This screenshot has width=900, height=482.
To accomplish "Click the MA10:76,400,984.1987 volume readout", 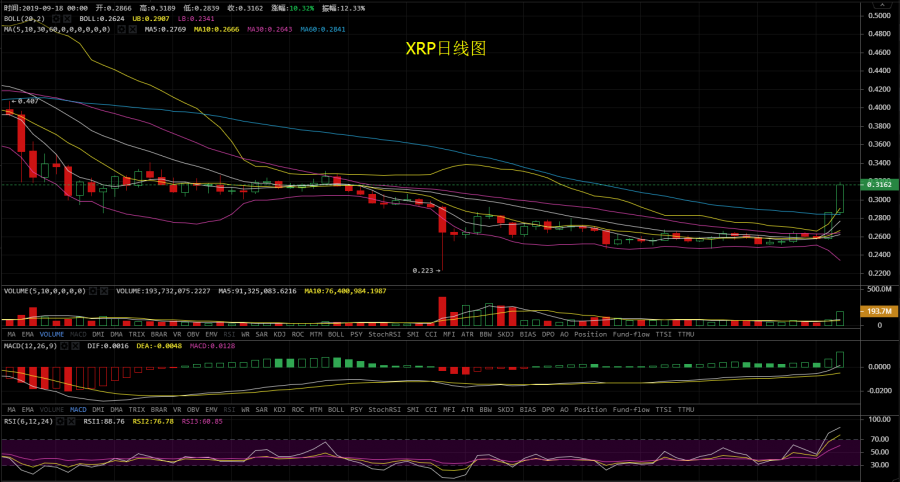I will coord(346,291).
